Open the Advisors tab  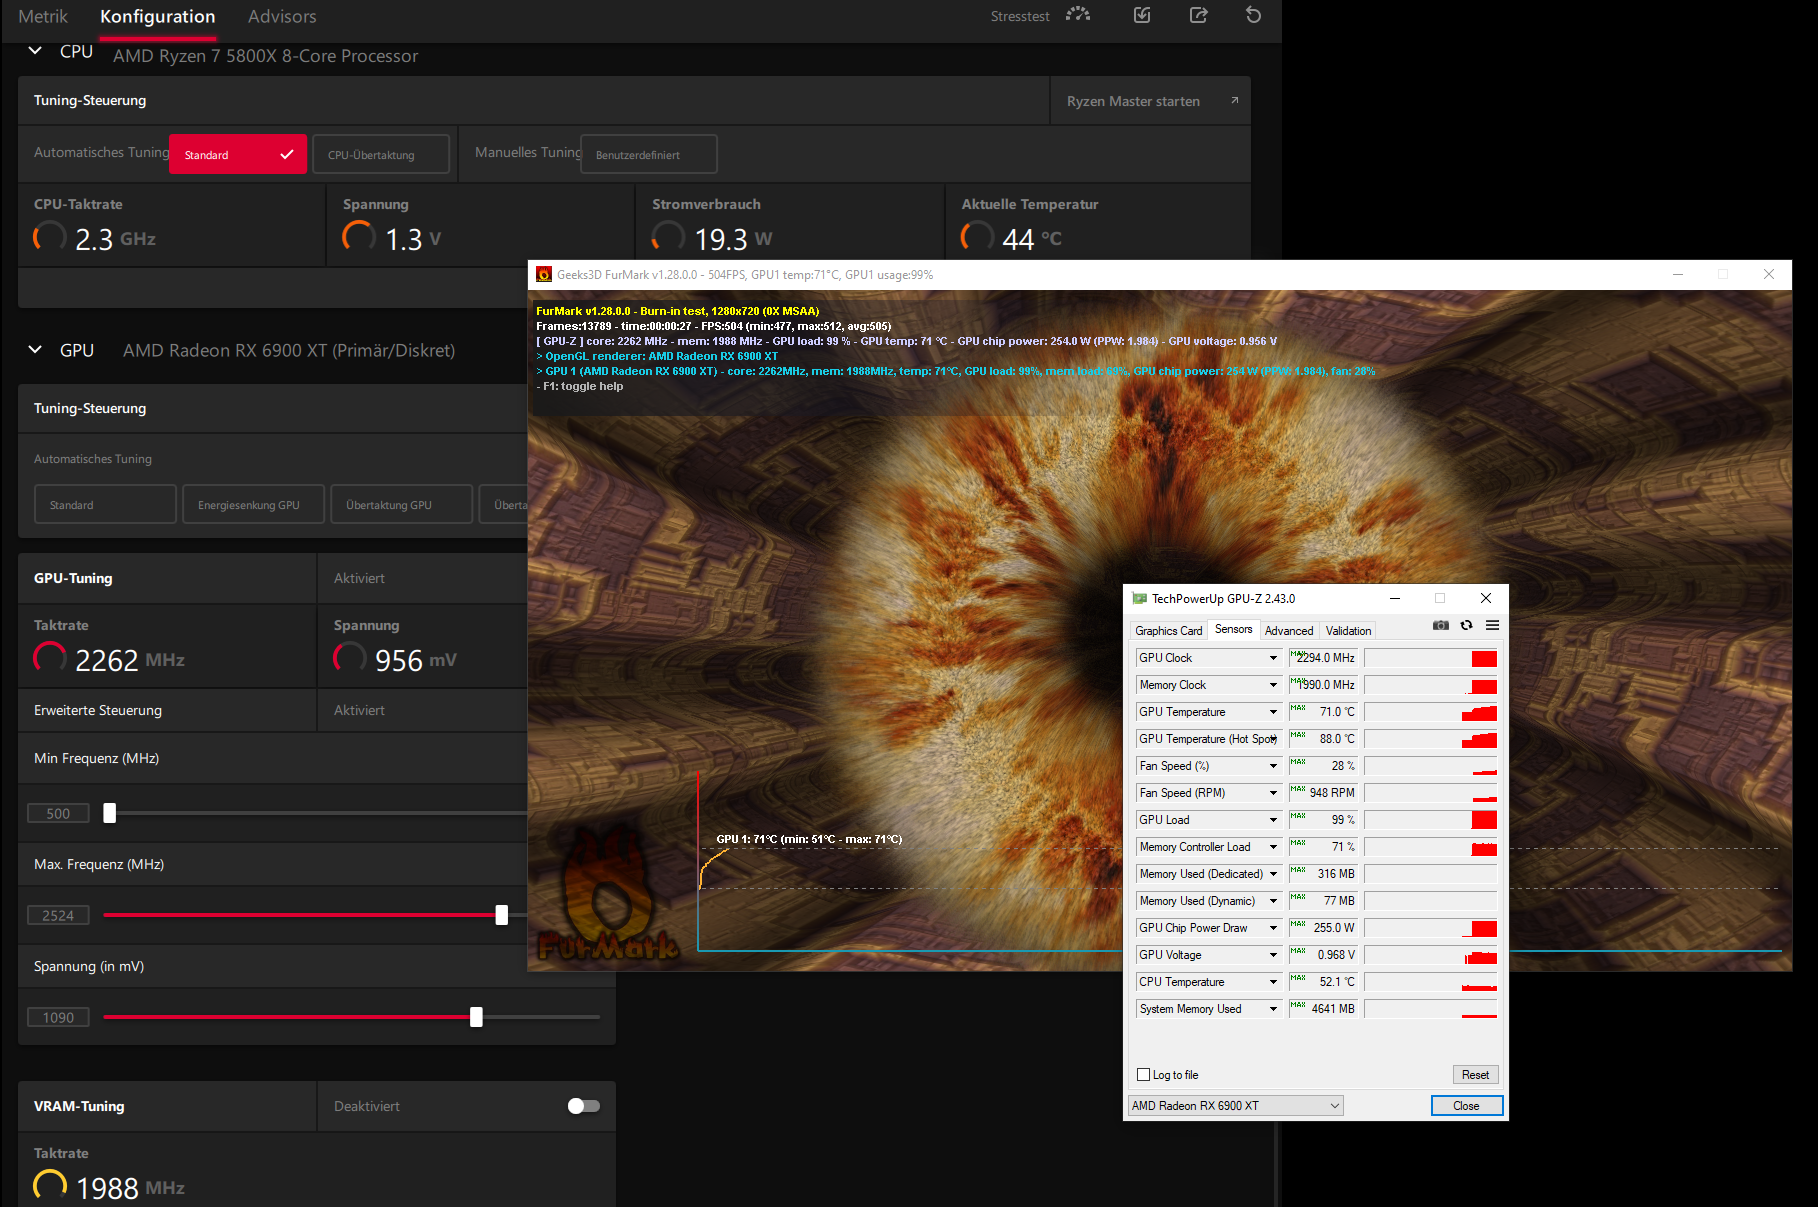(x=282, y=16)
